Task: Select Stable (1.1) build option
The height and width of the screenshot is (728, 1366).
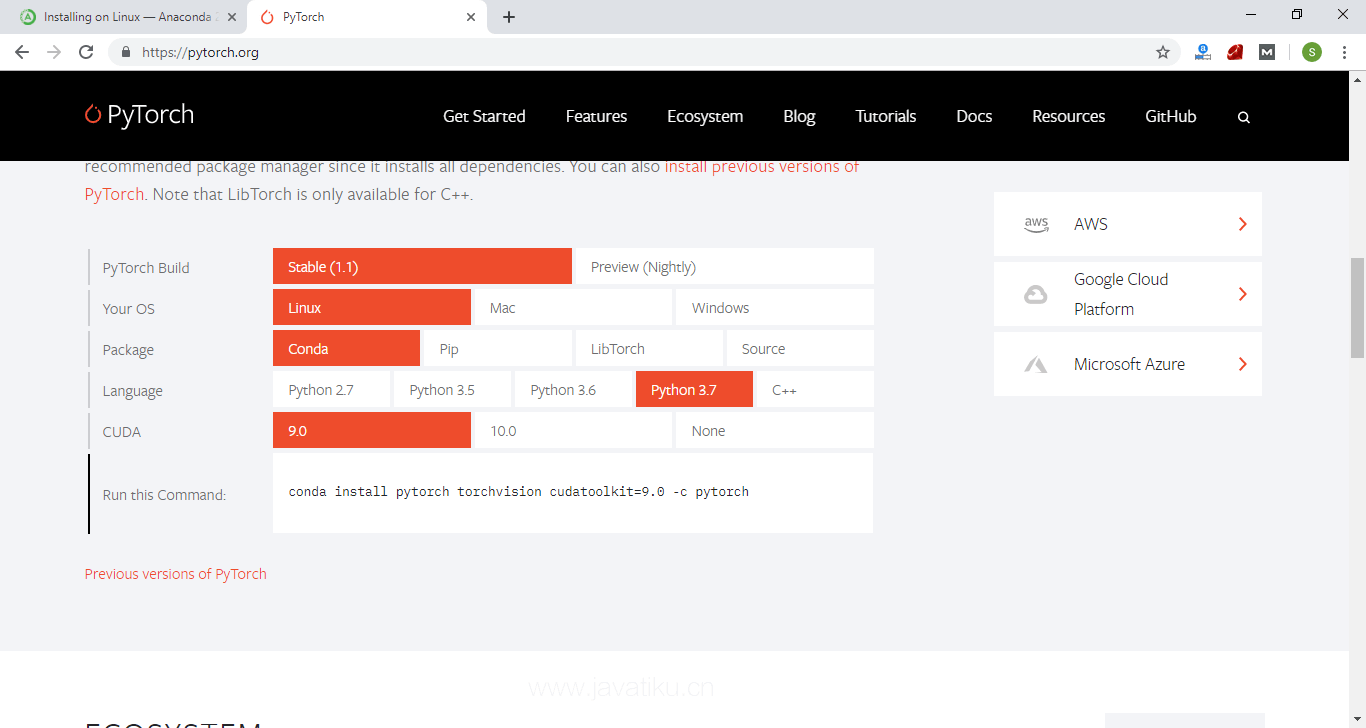Action: [422, 266]
